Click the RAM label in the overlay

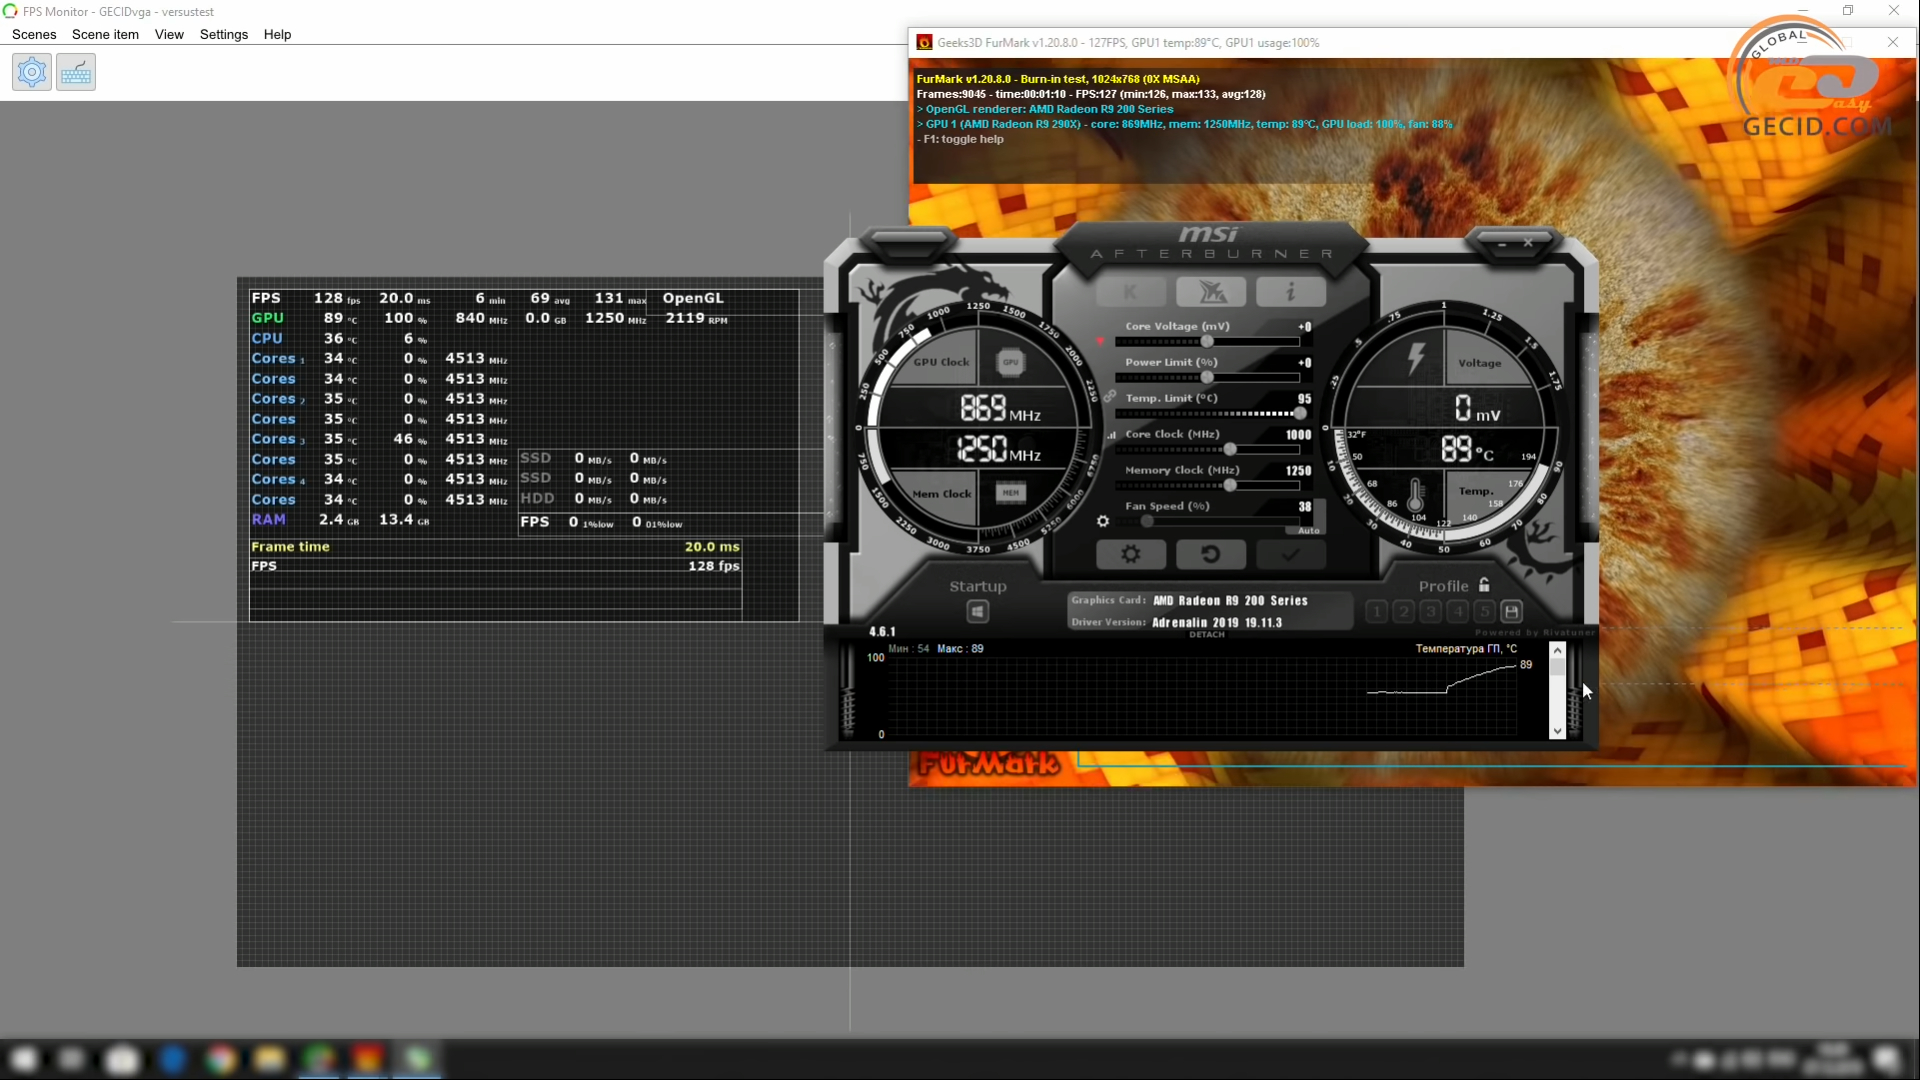click(268, 519)
